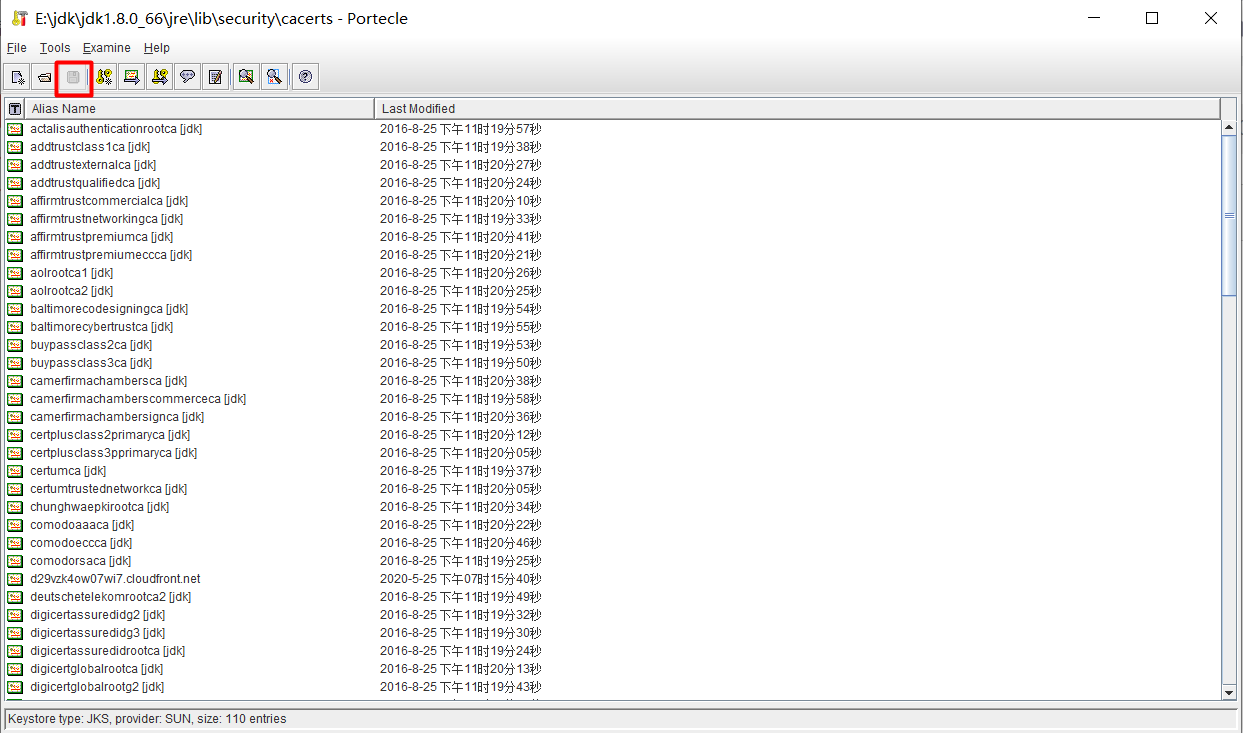Click the Examine Certificate toolbar icon

(x=246, y=76)
